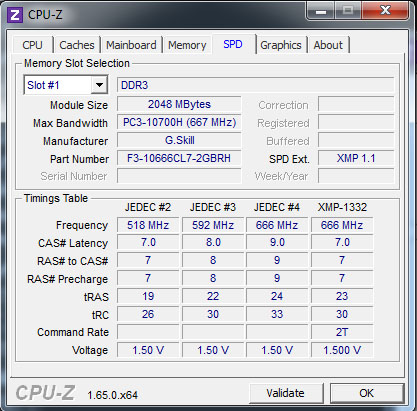417x411 pixels.
Task: Switch to the CPU tab
Action: [x=32, y=45]
